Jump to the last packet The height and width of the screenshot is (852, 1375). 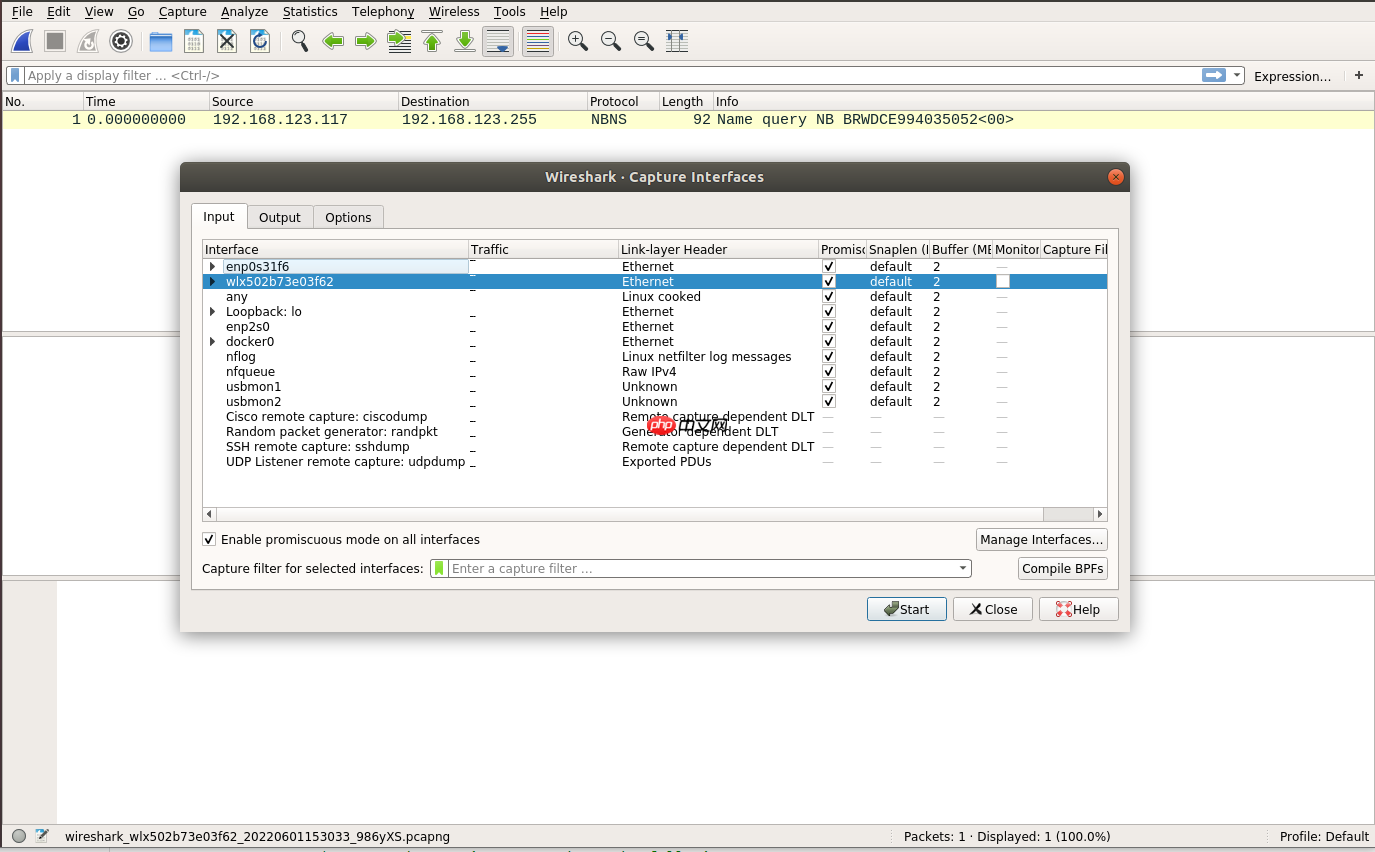pos(465,41)
